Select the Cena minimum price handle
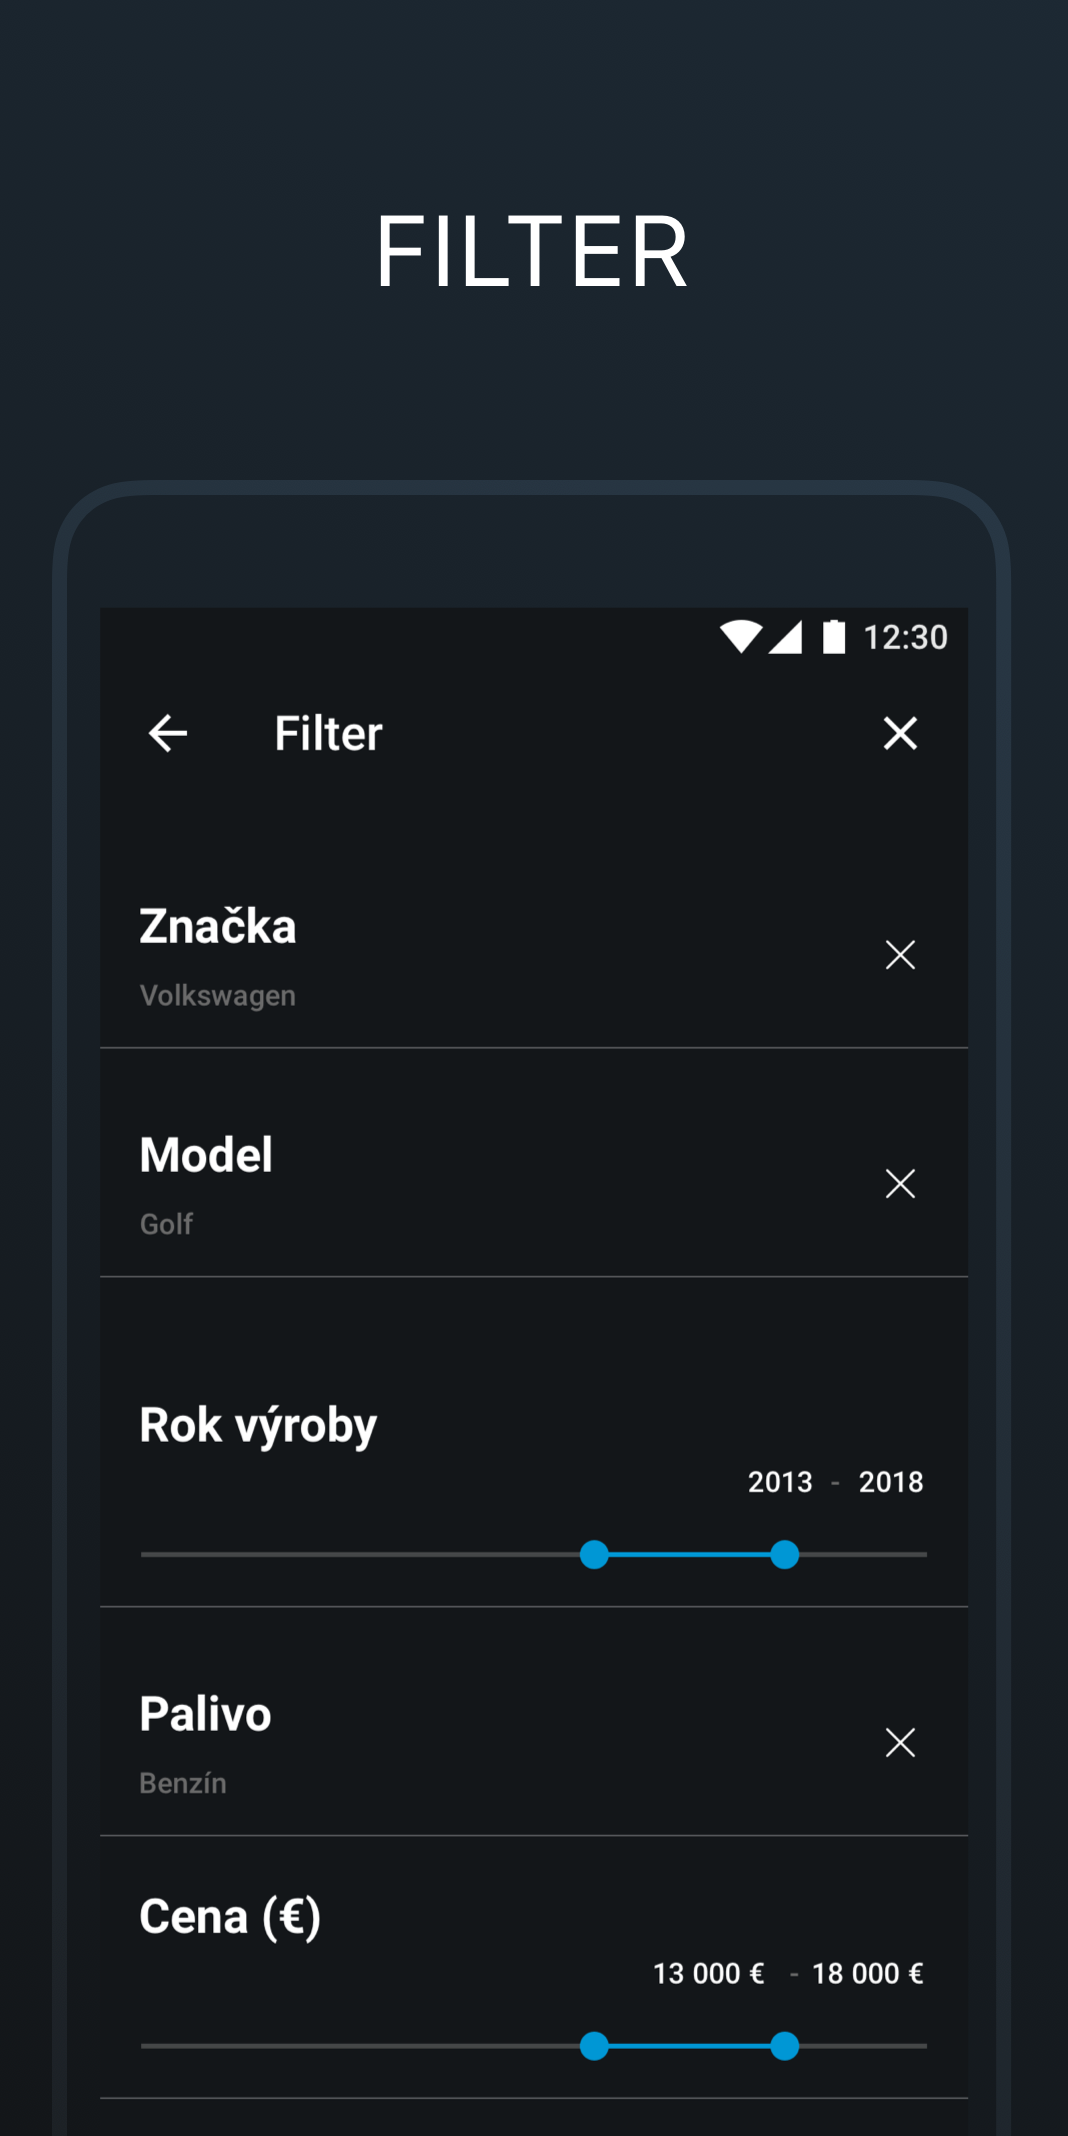1068x2136 pixels. pos(594,2046)
